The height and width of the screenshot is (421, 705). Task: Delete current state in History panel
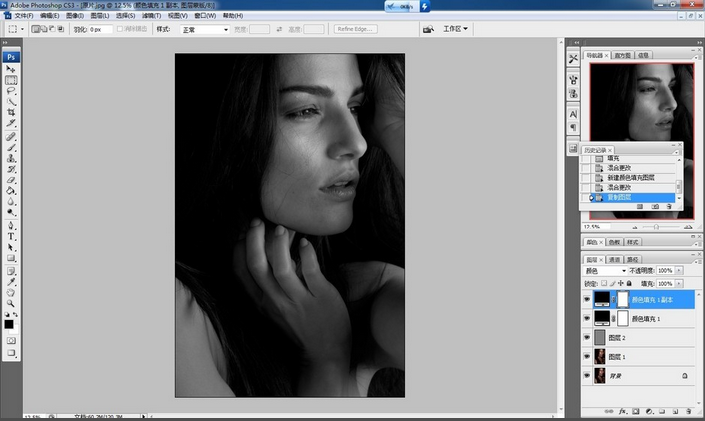(669, 206)
